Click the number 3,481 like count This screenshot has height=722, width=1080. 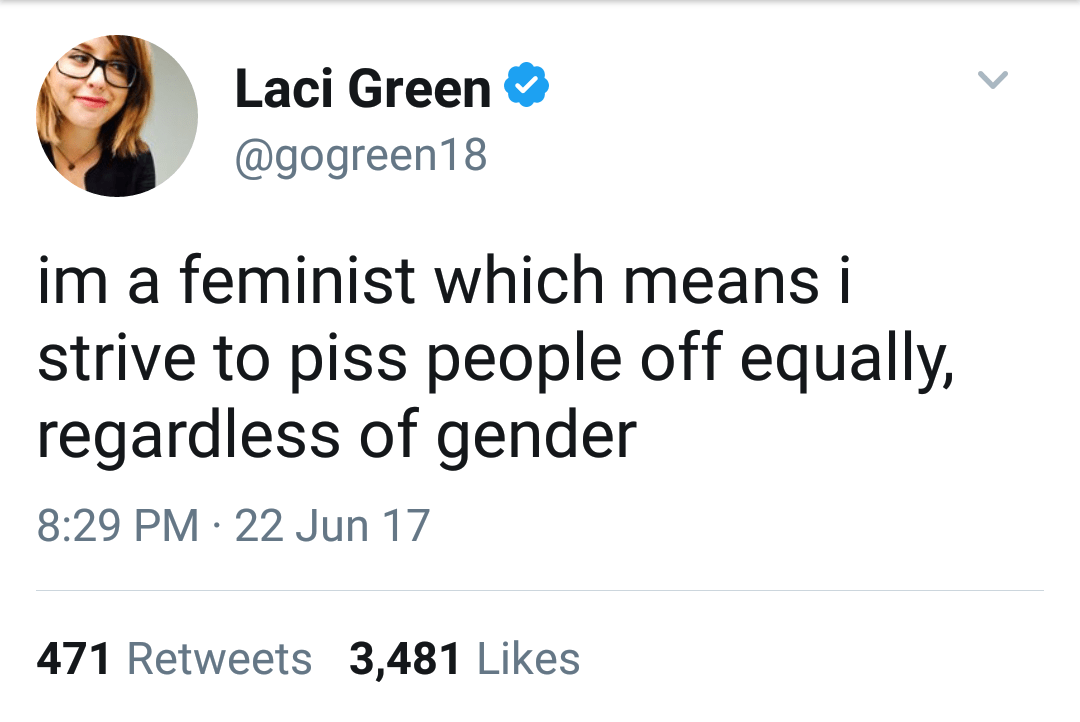click(405, 659)
